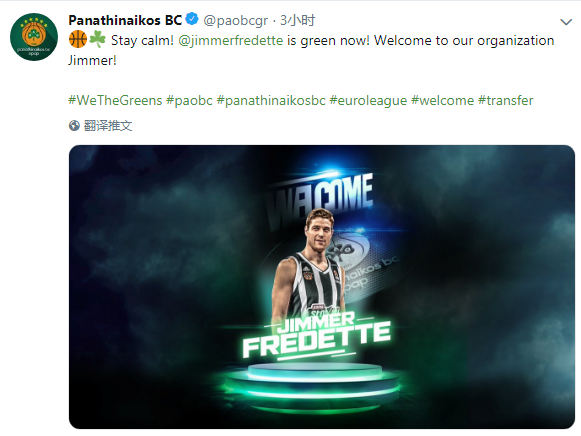This screenshot has height=436, width=581.
Task: Click the blue verified badge icon
Action: click(192, 19)
